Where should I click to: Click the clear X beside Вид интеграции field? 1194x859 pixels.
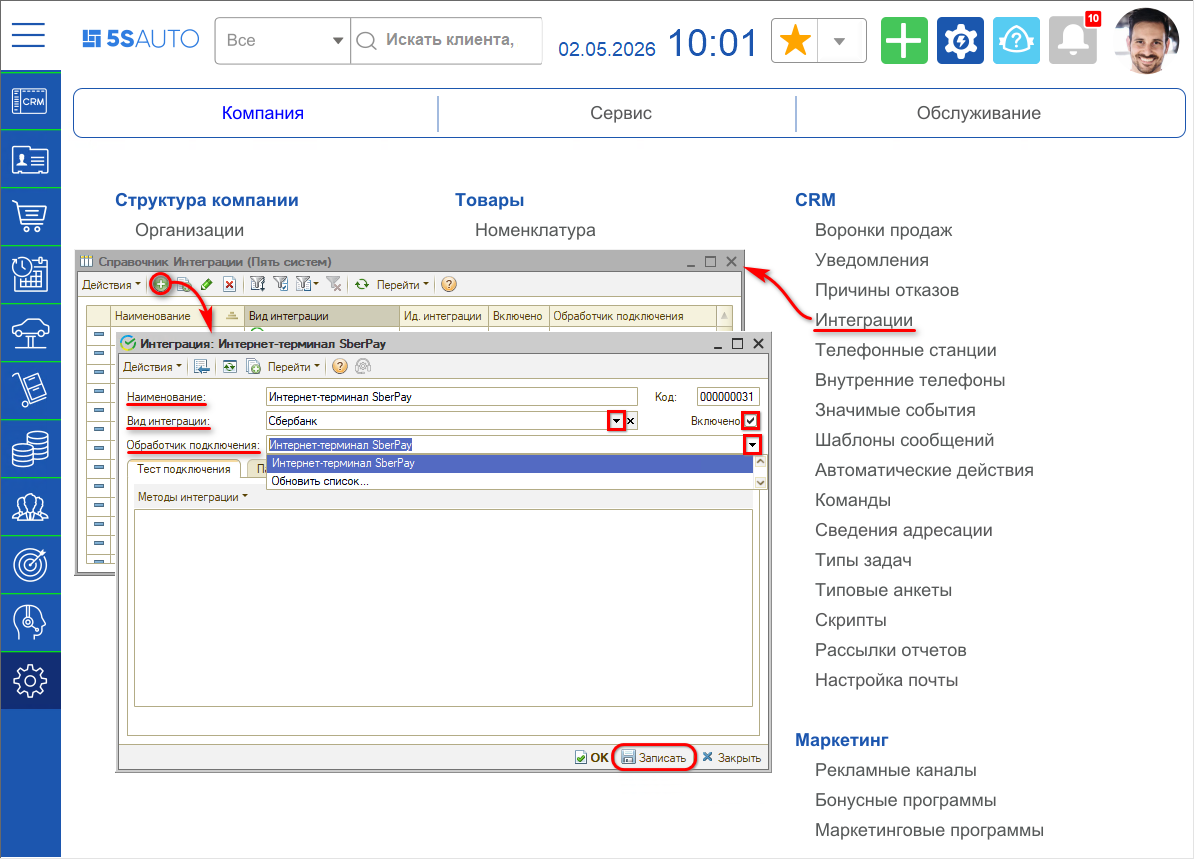(x=631, y=421)
